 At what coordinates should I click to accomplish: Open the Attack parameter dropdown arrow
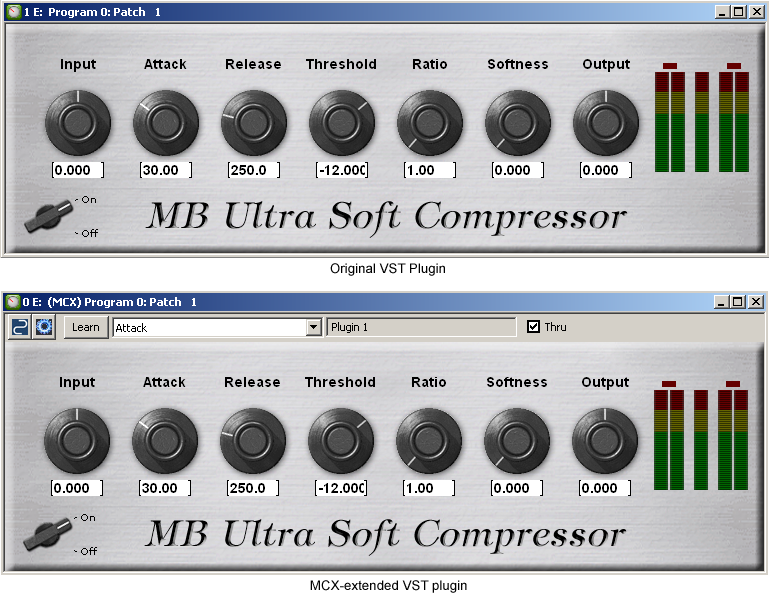(x=314, y=327)
